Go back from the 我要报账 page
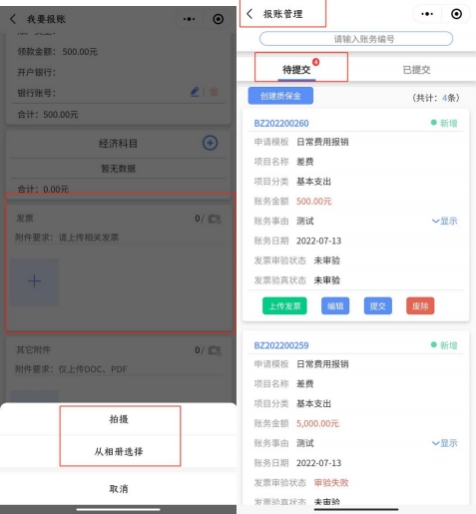The height and width of the screenshot is (514, 476). pyautogui.click(x=13, y=19)
